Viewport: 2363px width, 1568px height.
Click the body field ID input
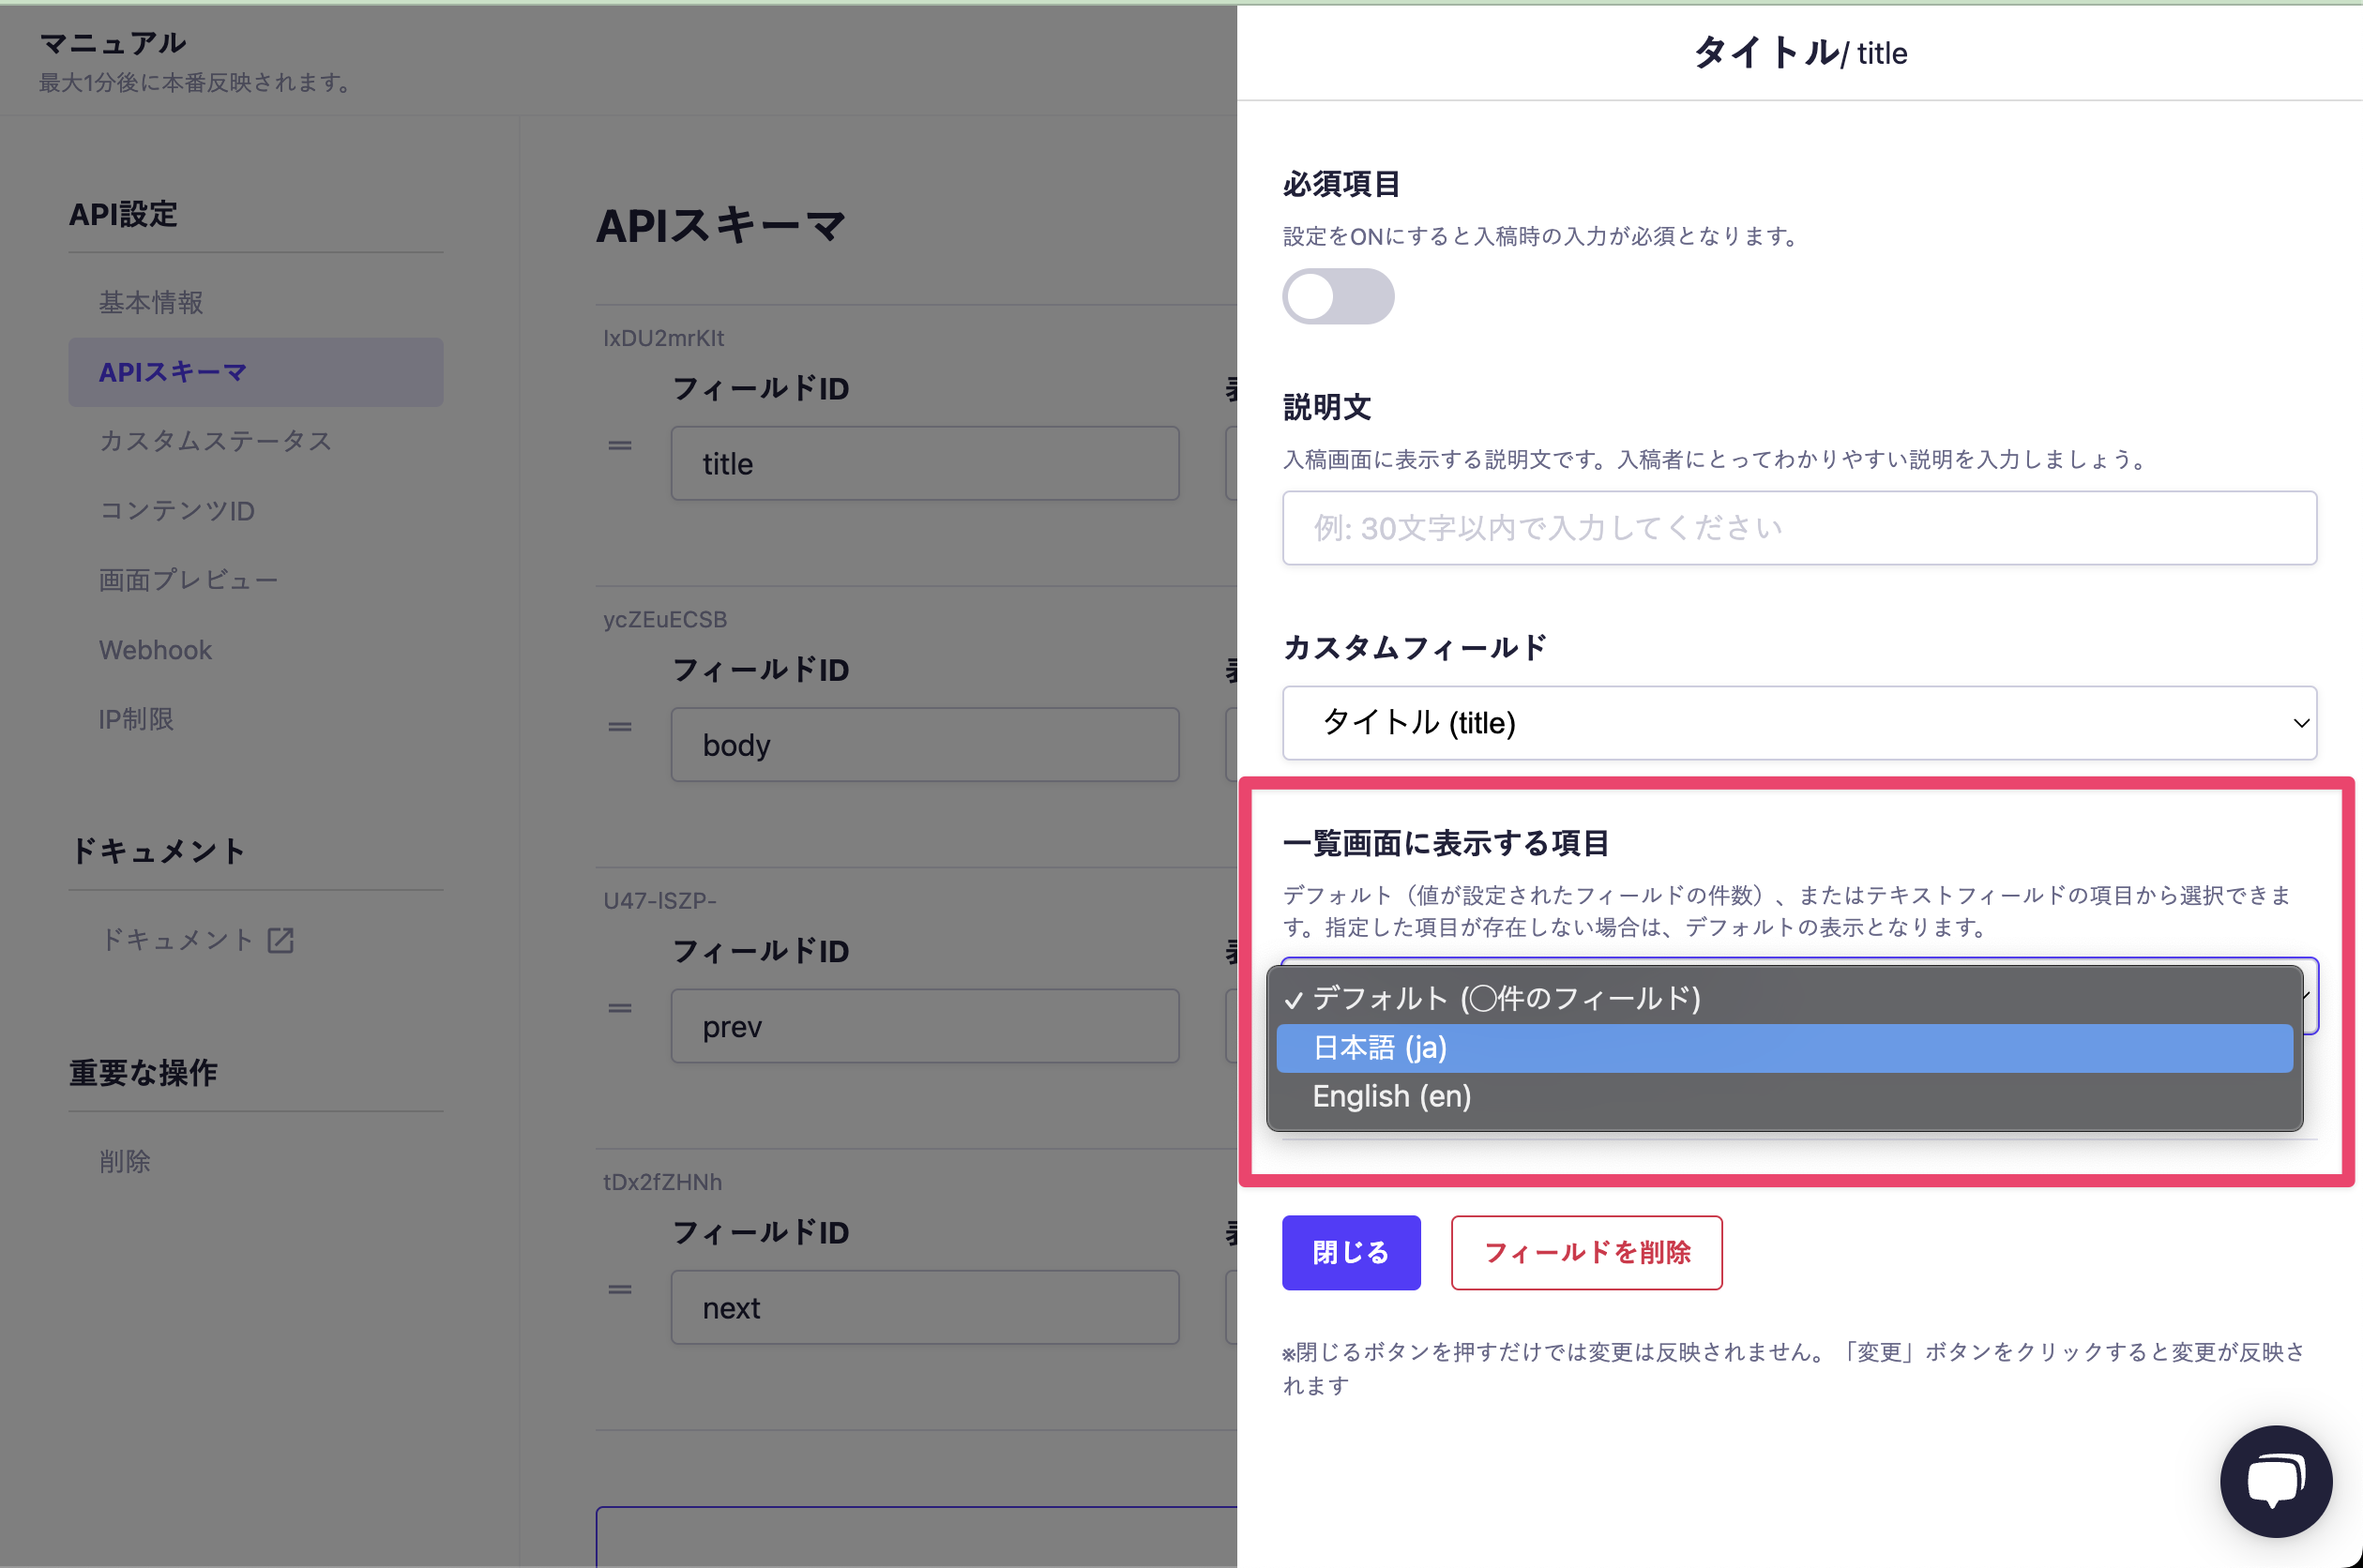[924, 745]
